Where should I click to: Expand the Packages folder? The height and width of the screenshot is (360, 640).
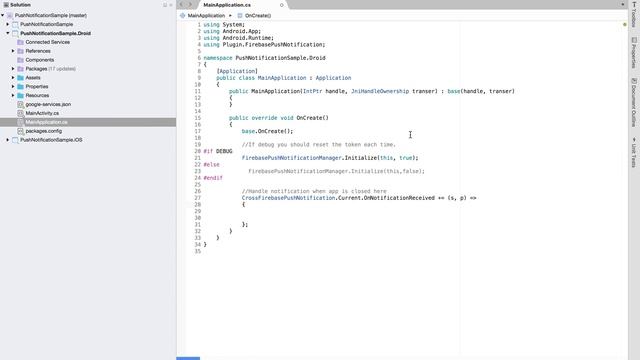(13, 69)
